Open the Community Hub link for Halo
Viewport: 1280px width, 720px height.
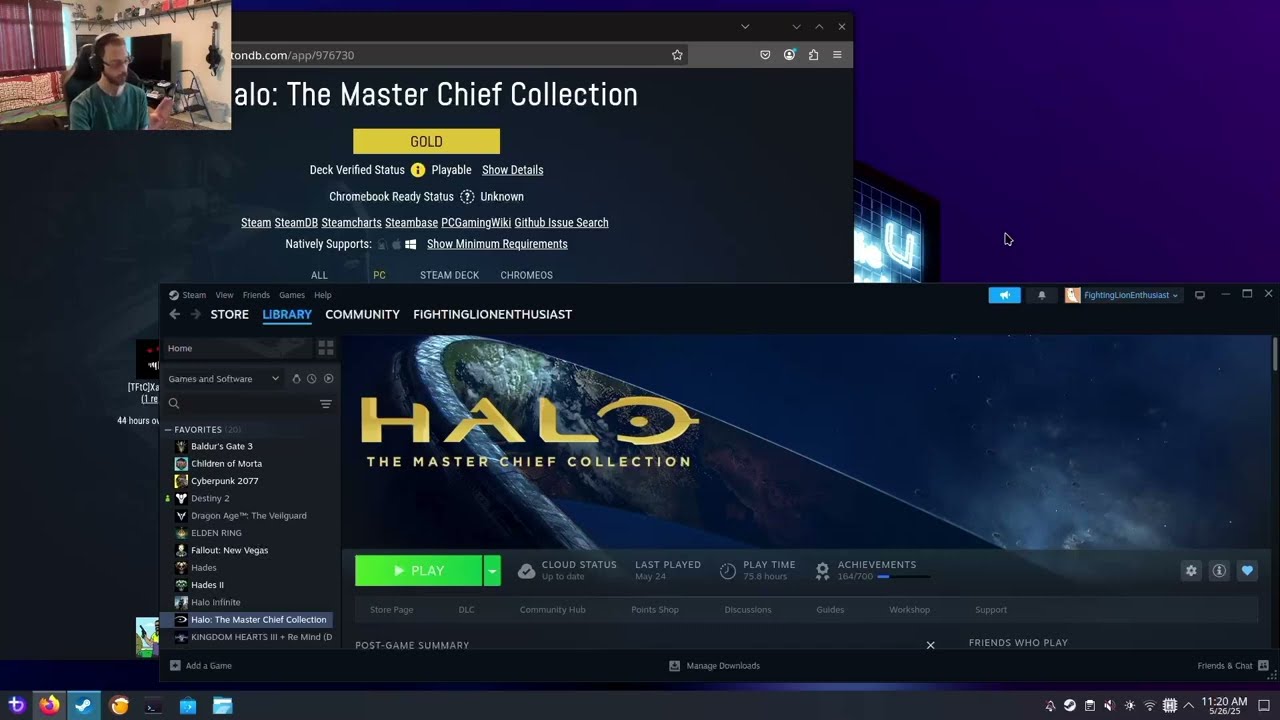[x=552, y=610]
